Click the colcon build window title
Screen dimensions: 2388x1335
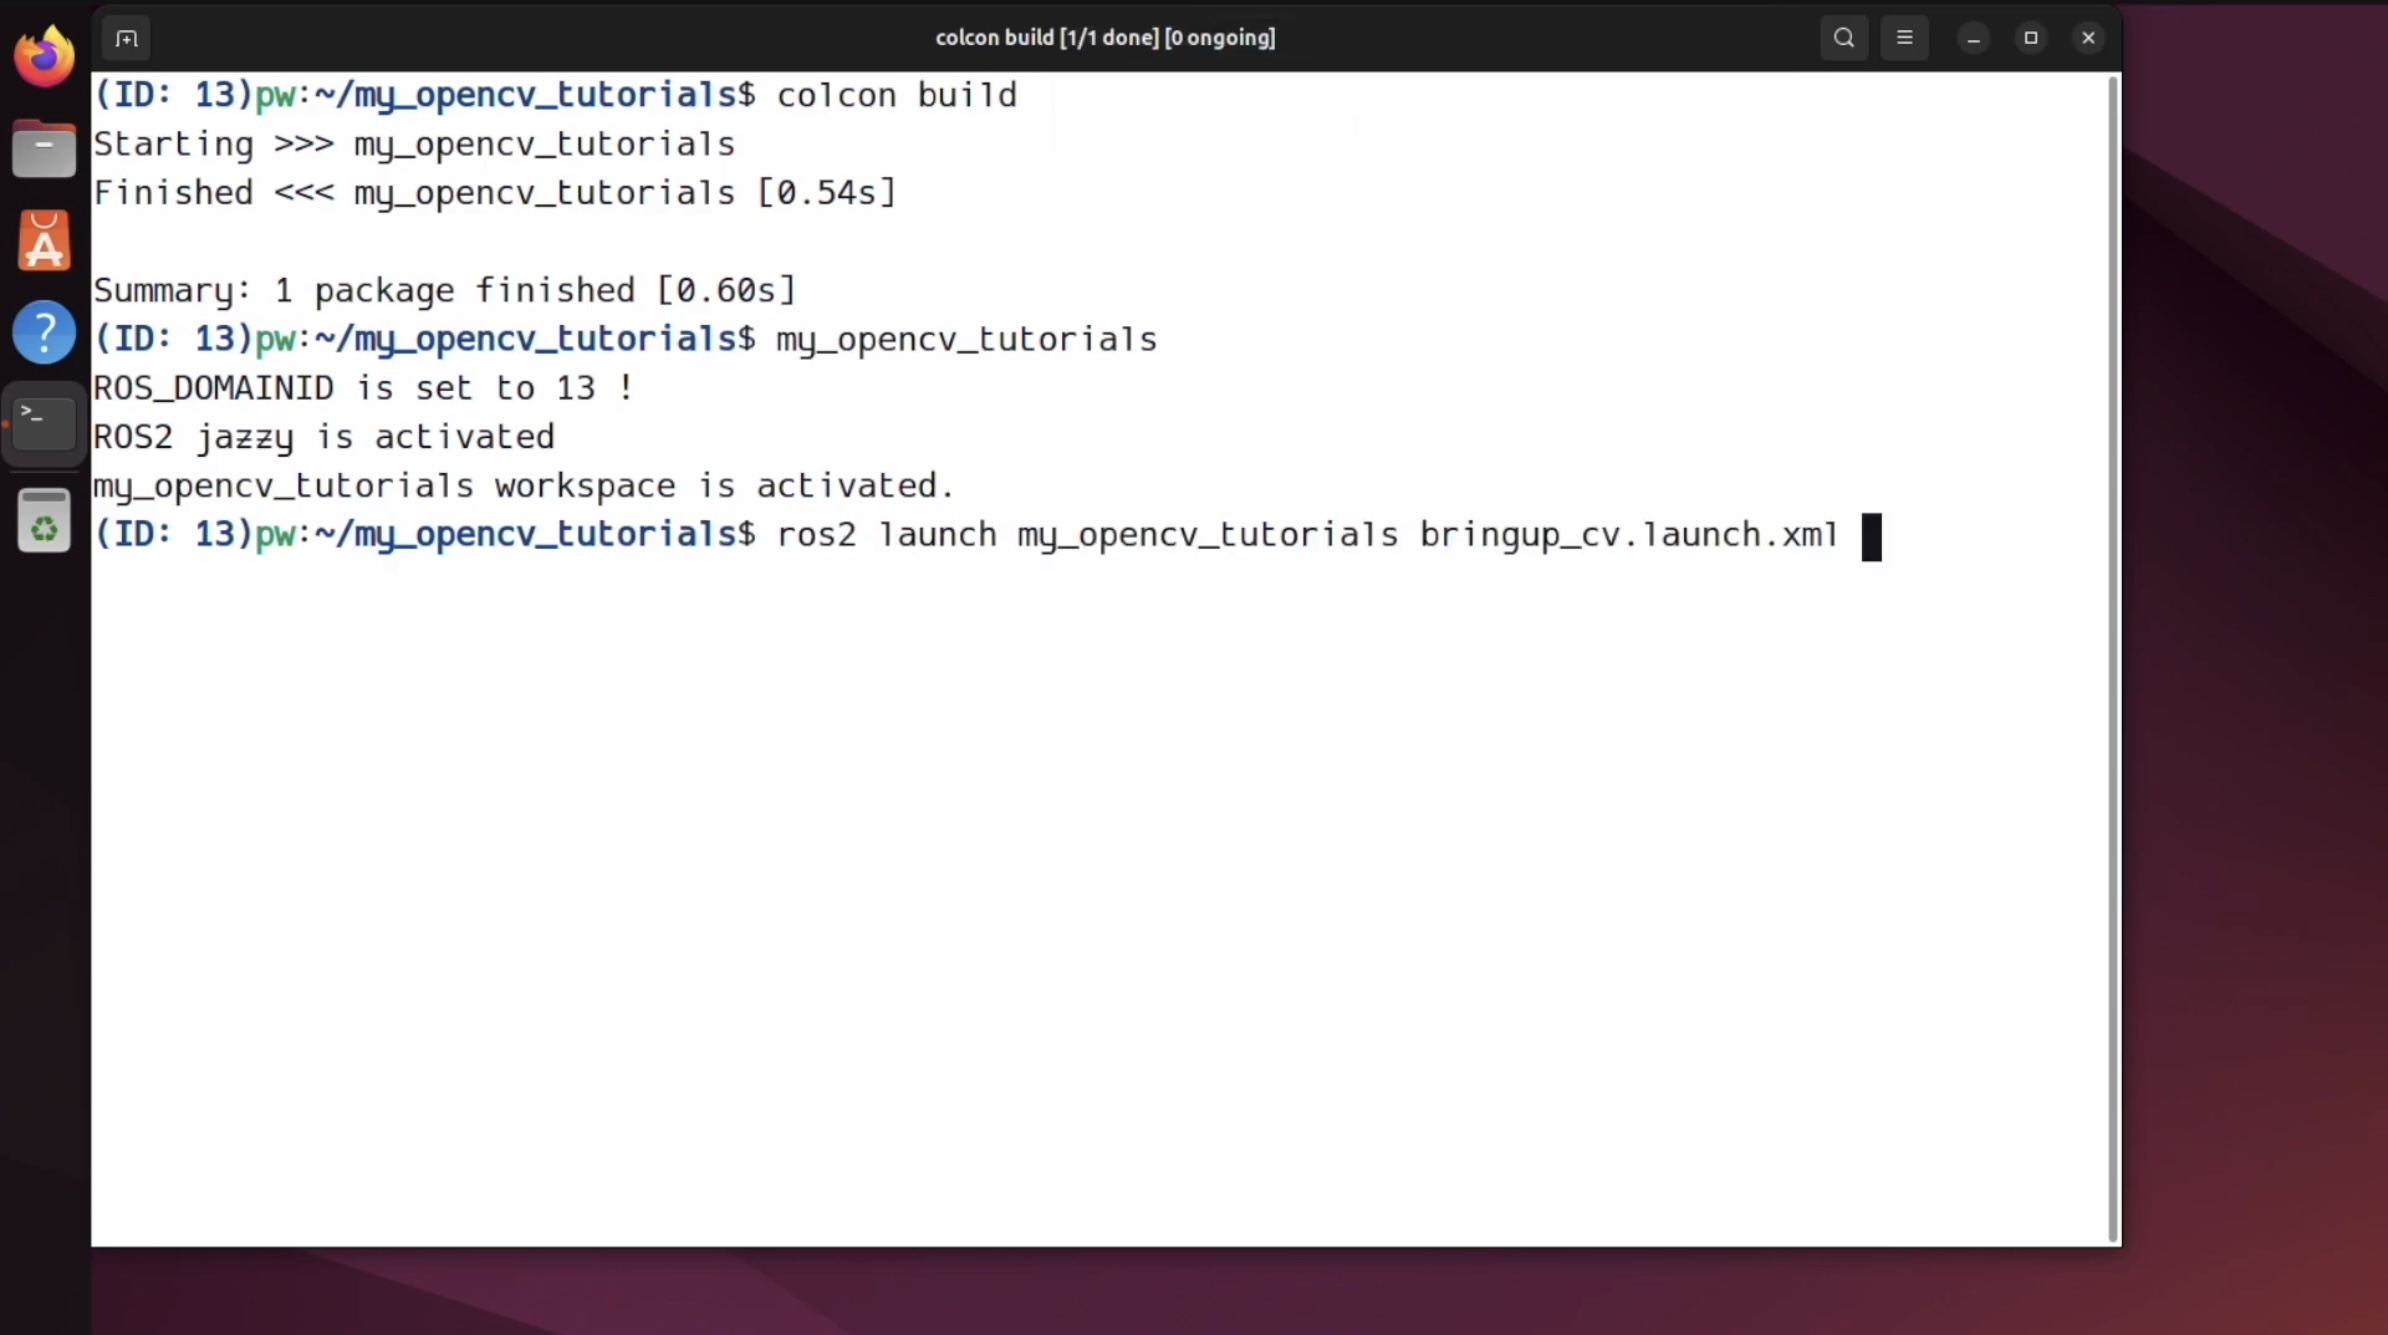click(1105, 38)
